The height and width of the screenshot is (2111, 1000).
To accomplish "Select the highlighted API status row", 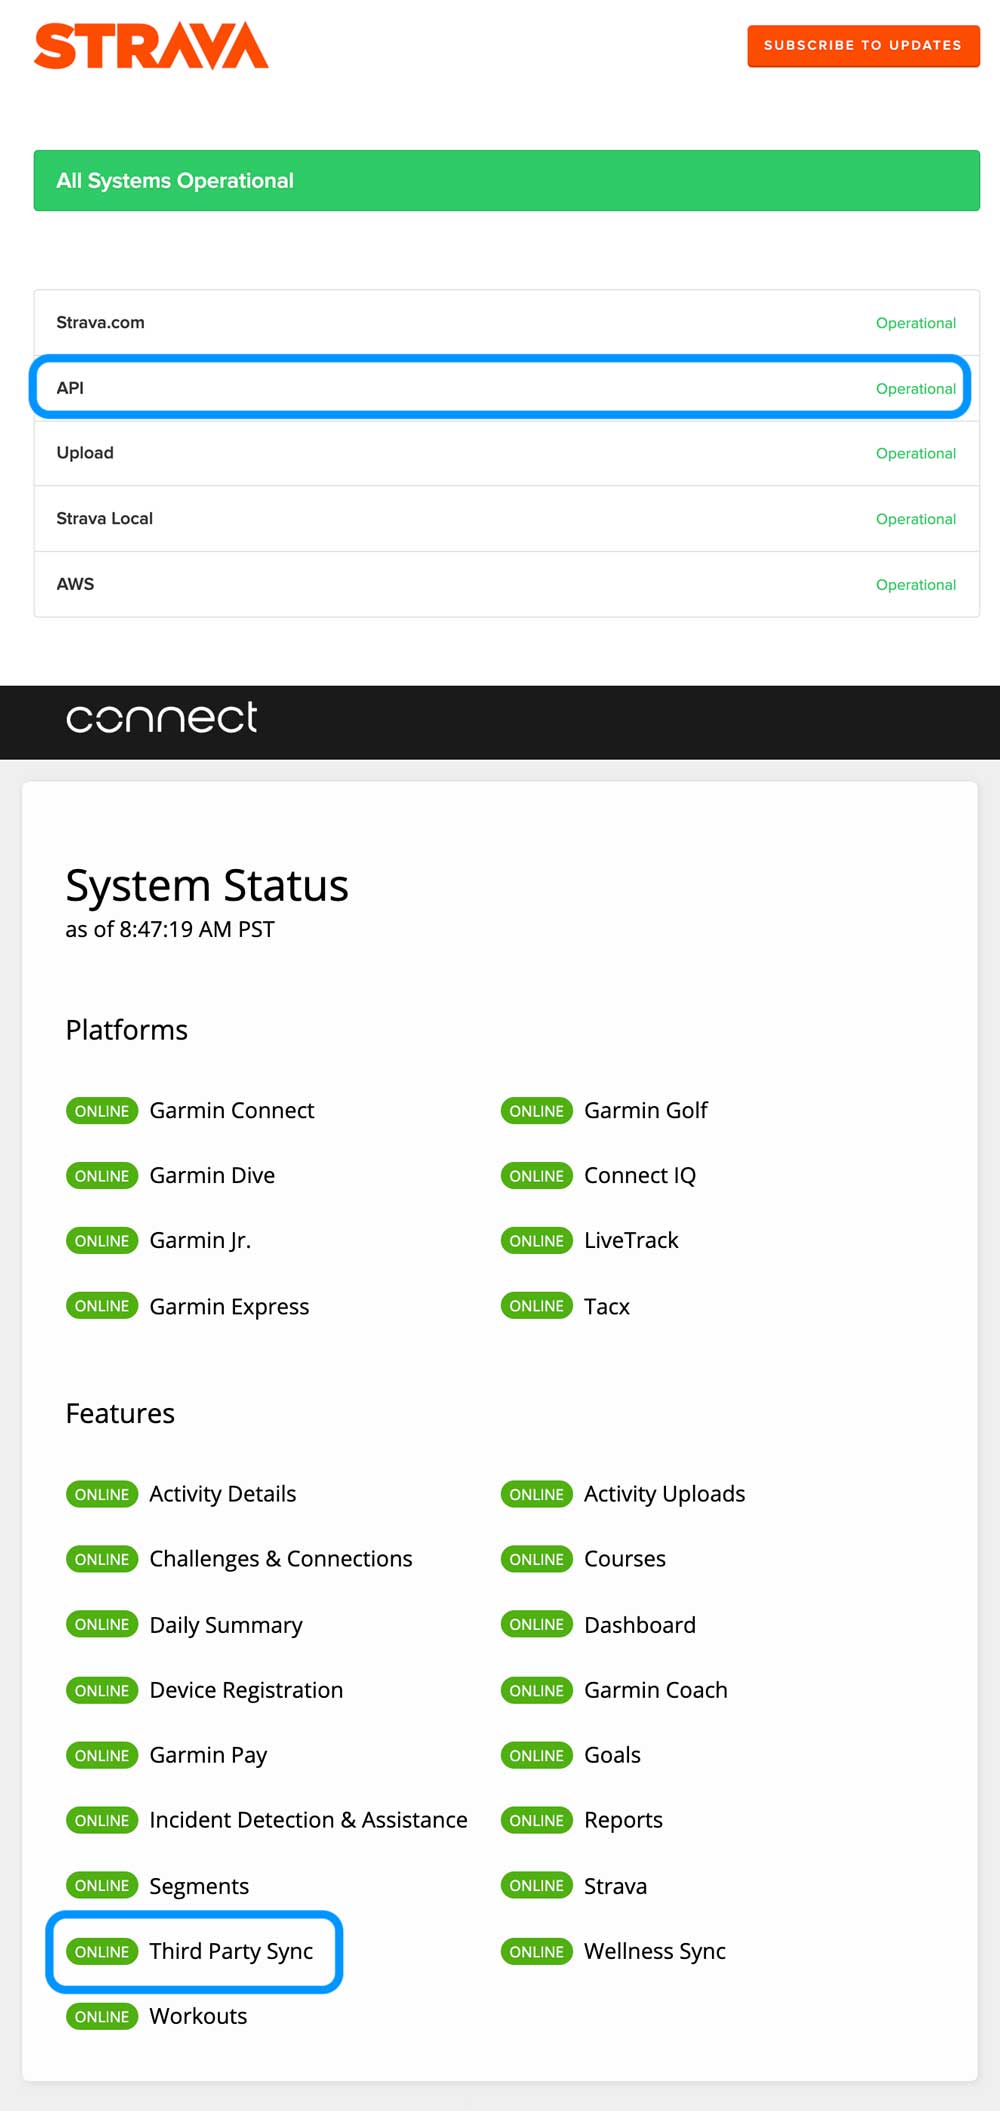I will 500,388.
